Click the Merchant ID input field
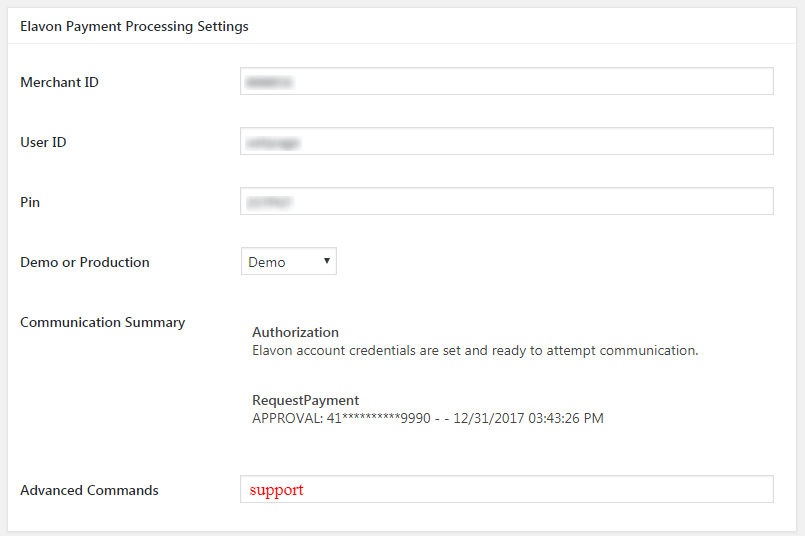Image resolution: width=805 pixels, height=536 pixels. point(506,82)
